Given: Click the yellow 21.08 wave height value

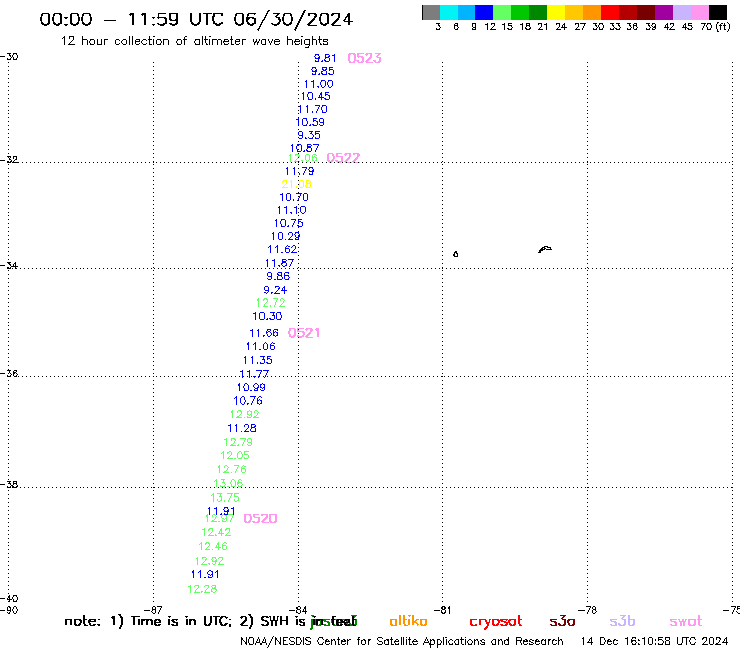Looking at the screenshot, I should point(296,184).
